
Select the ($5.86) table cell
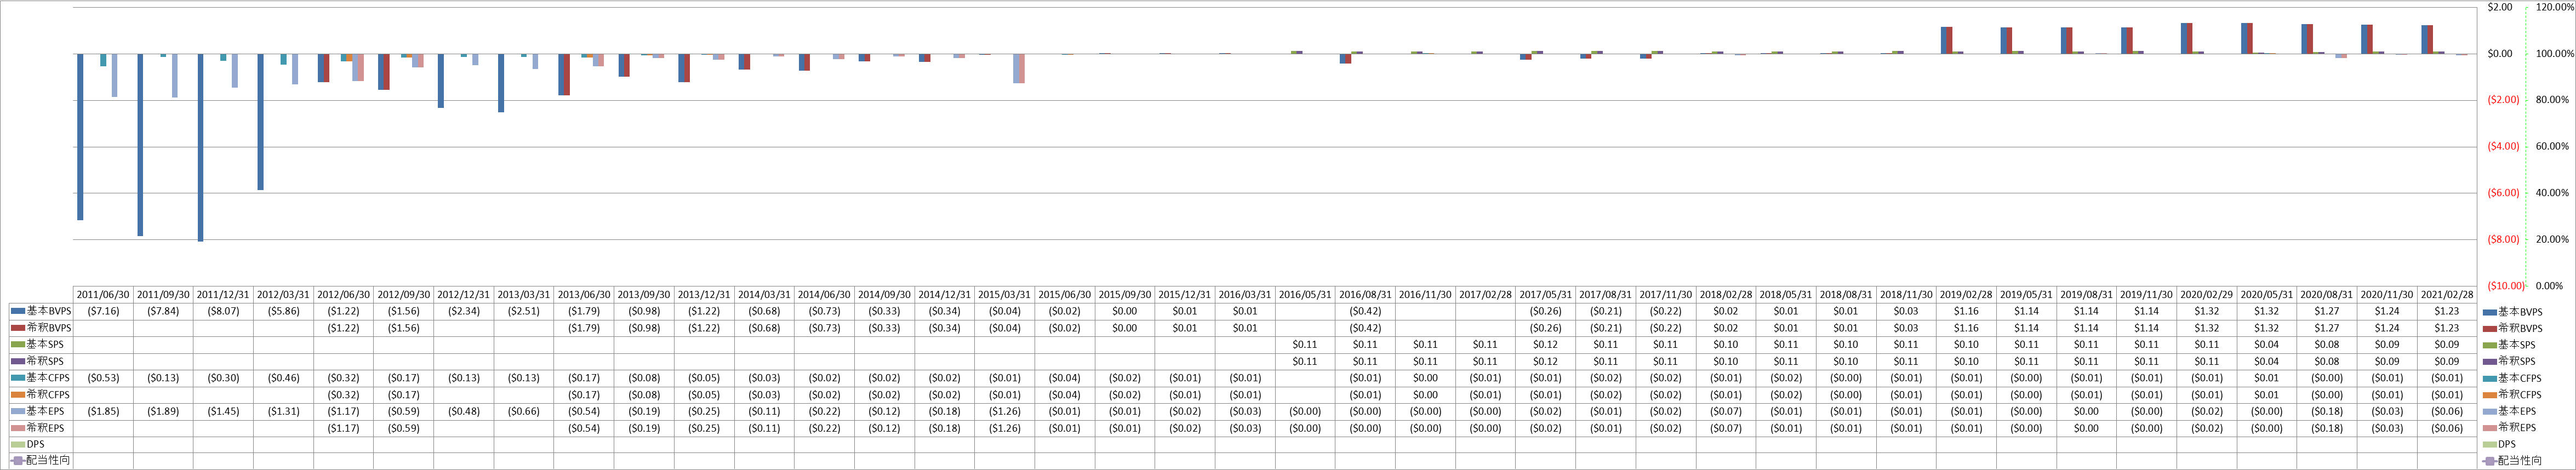(x=284, y=312)
